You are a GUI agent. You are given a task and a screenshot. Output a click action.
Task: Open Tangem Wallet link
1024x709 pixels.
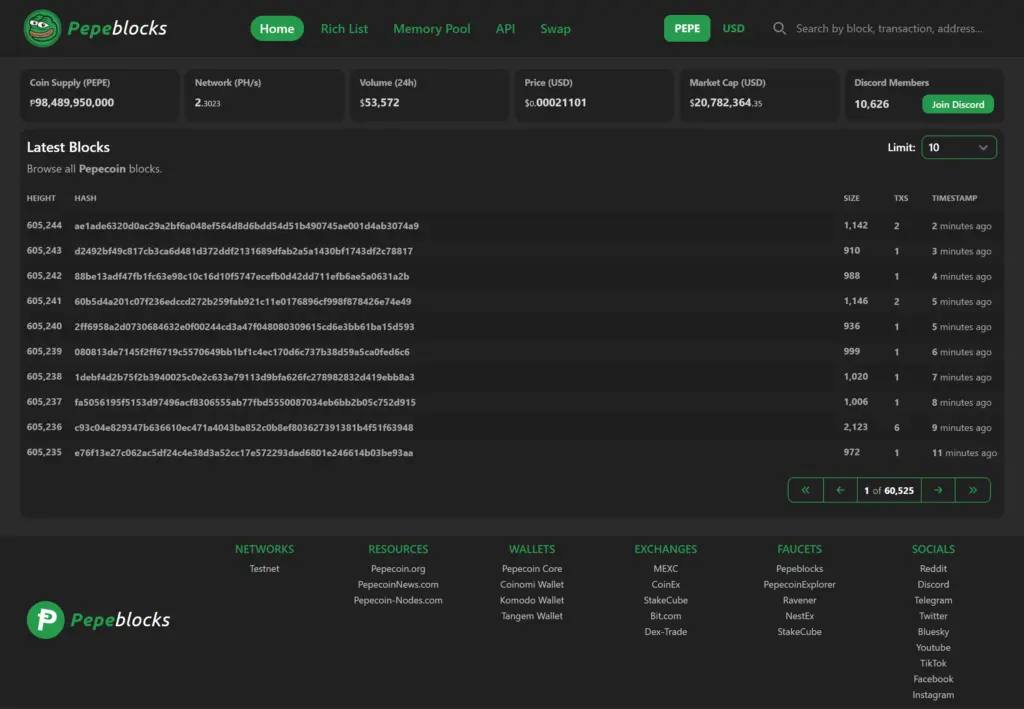point(532,616)
